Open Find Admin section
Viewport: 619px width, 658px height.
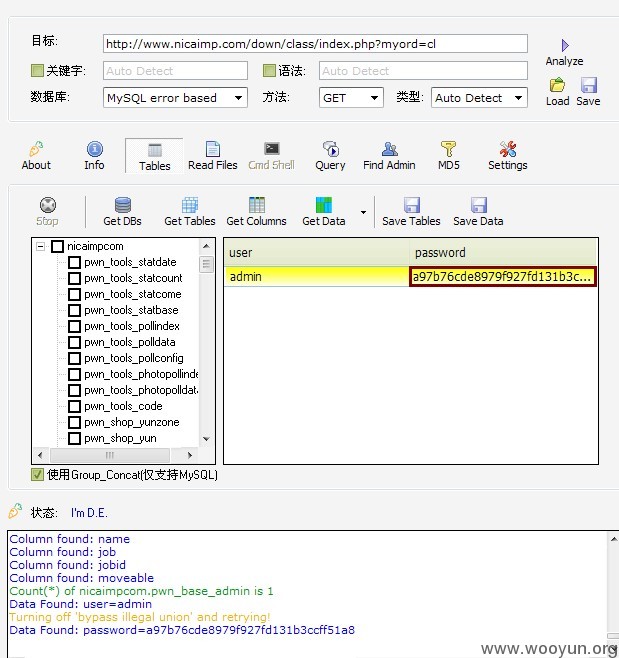[389, 156]
